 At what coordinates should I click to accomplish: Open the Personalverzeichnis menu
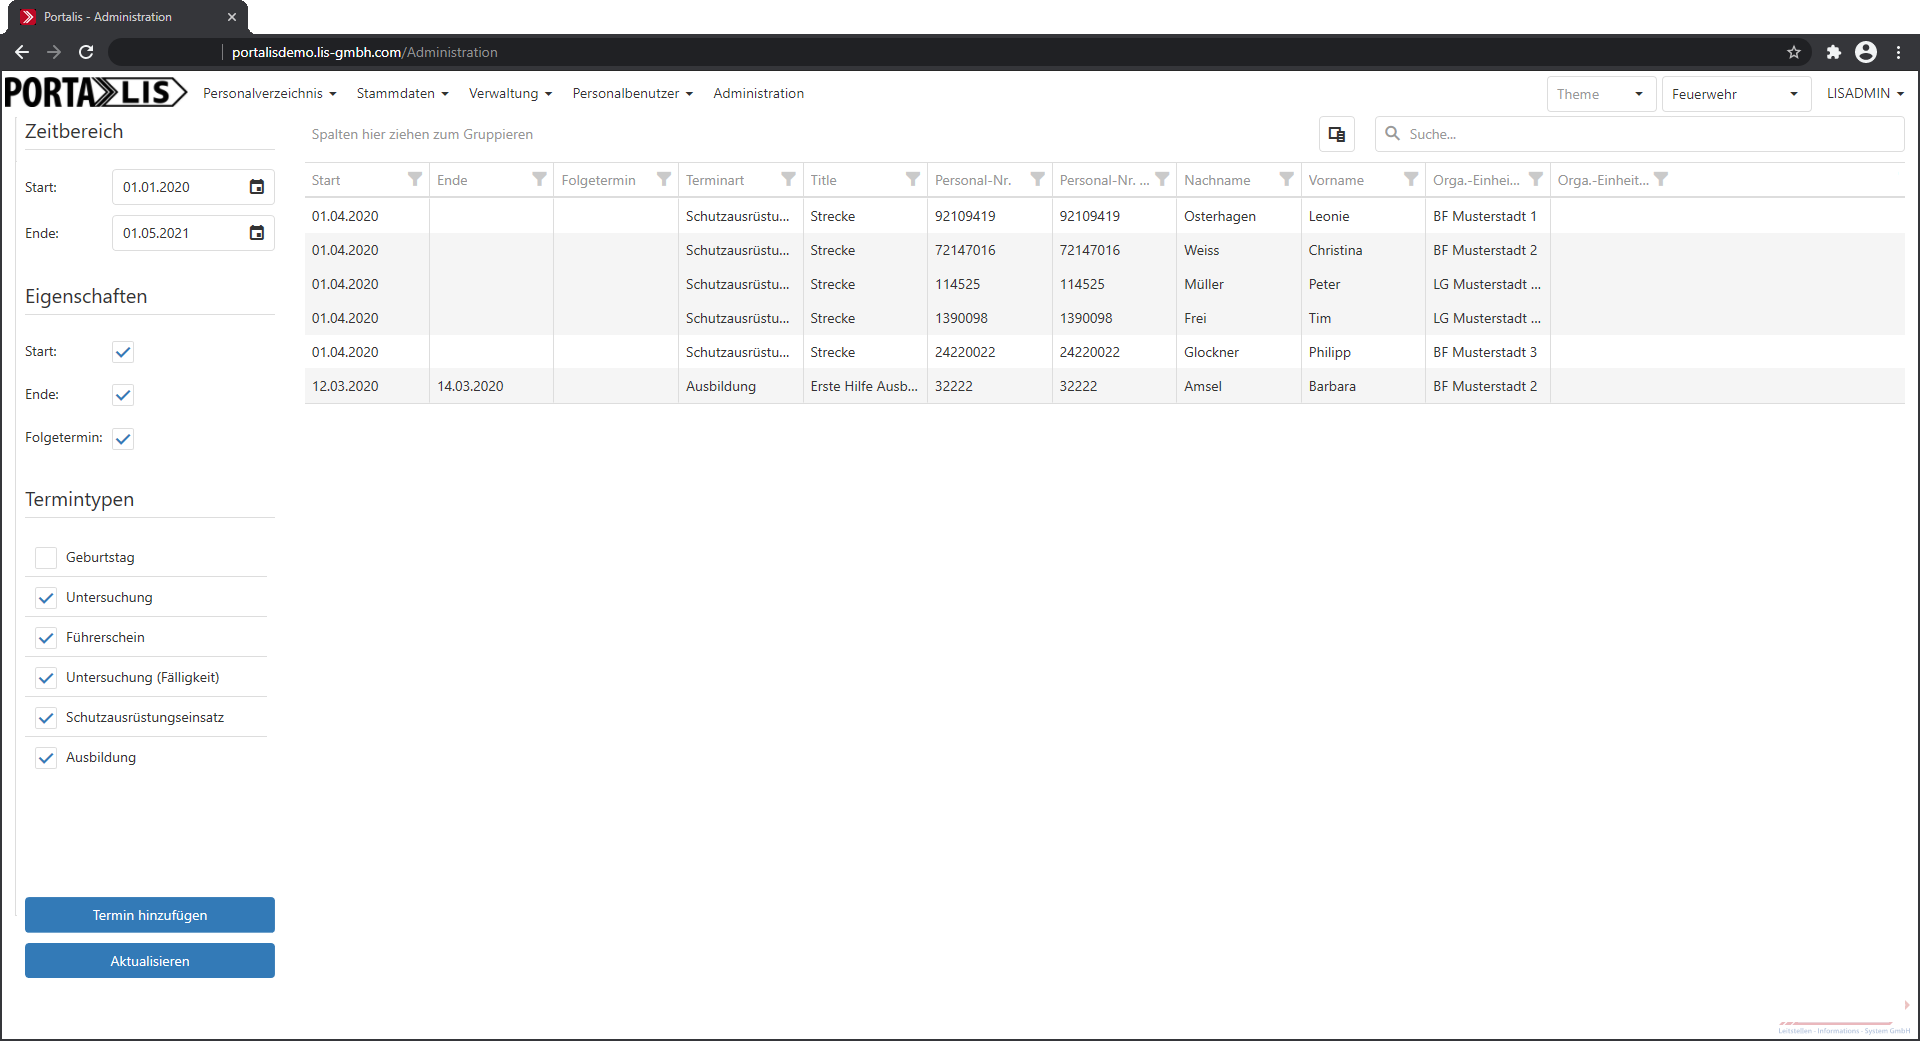pos(269,93)
